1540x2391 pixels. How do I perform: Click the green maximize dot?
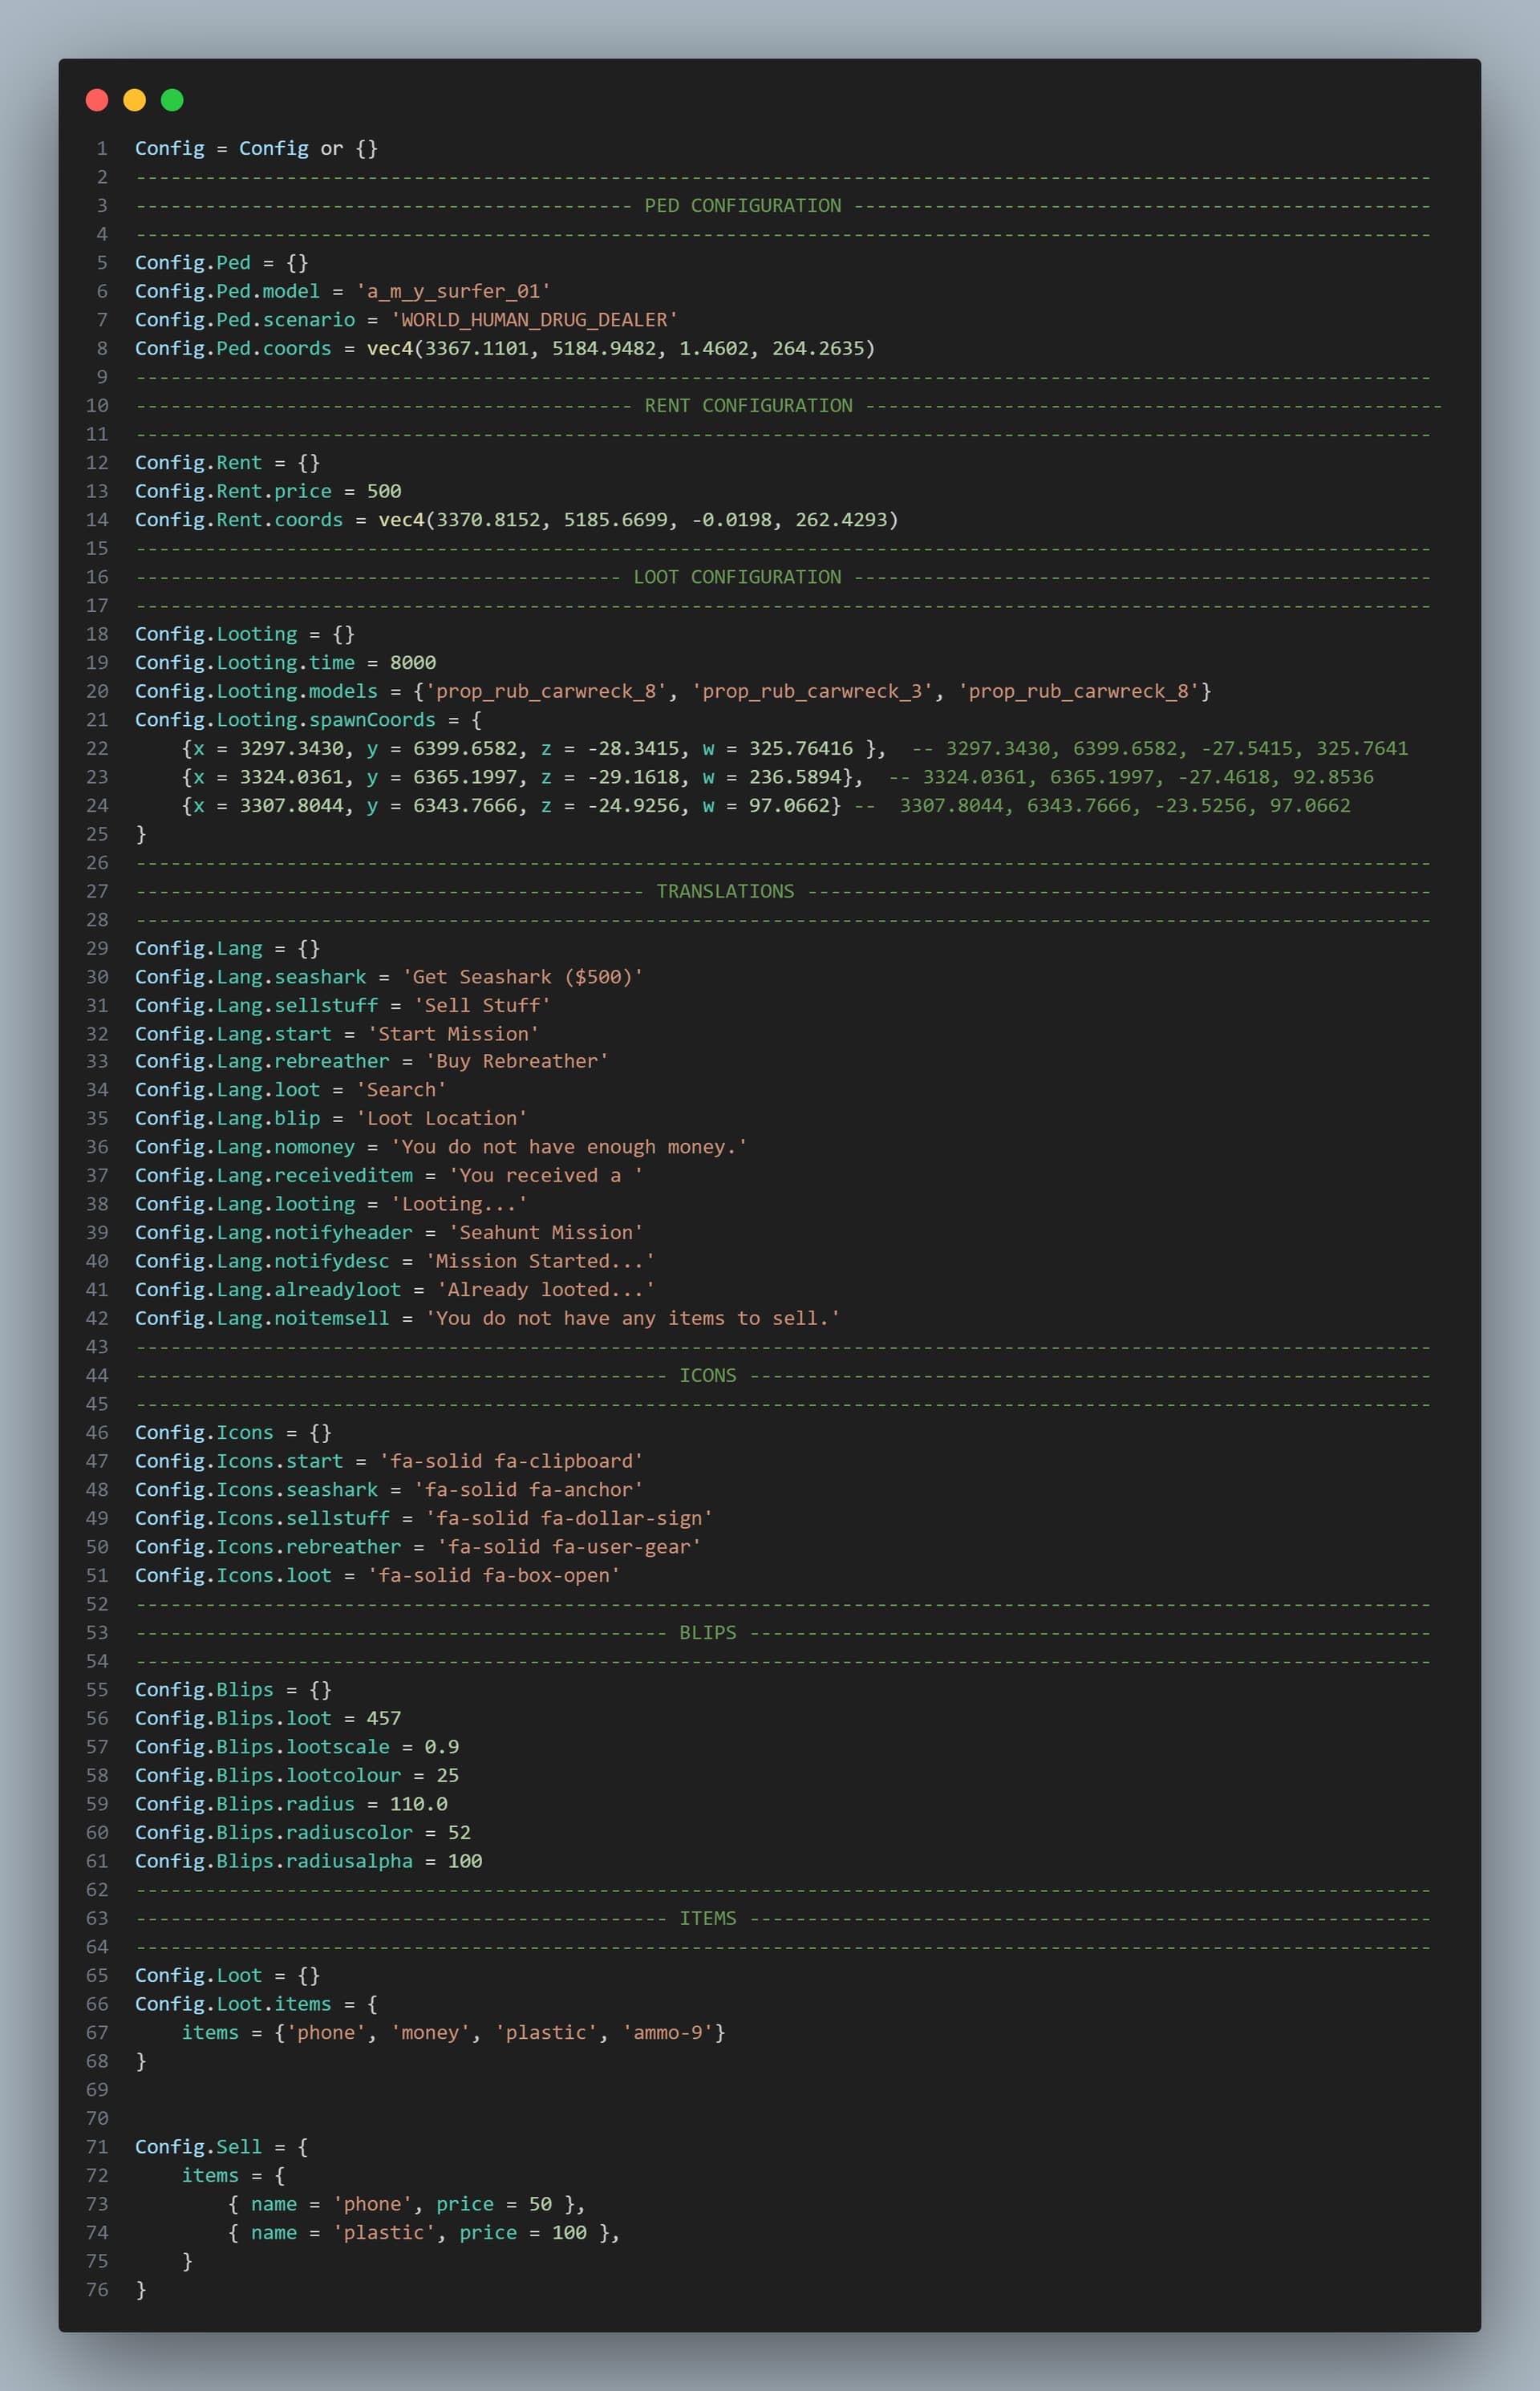pyautogui.click(x=172, y=100)
